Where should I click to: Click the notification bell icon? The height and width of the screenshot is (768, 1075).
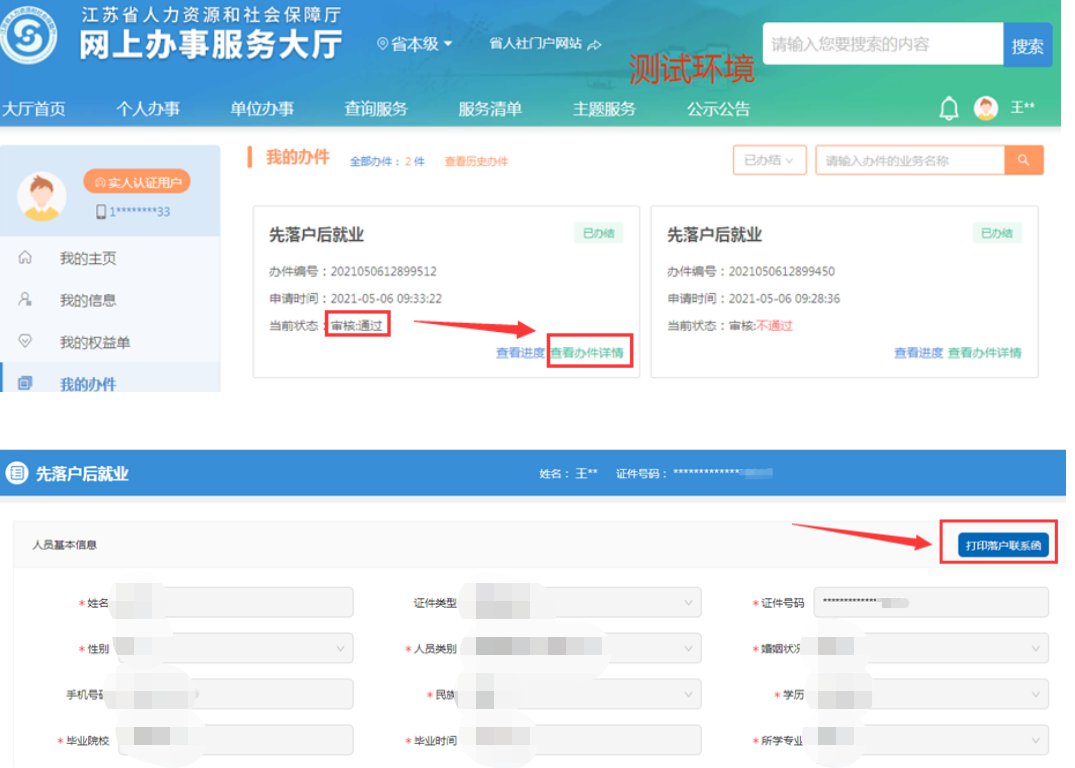pos(948,109)
